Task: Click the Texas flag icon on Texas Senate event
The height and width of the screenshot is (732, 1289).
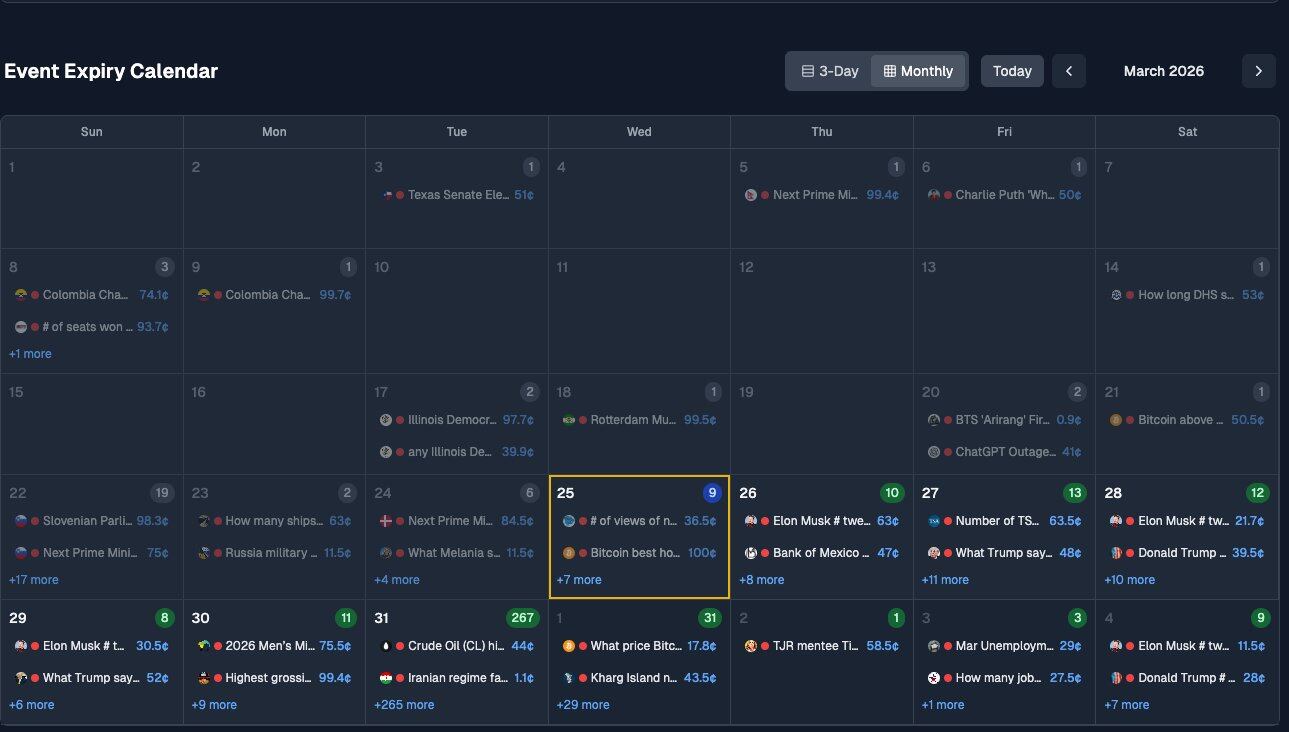Action: (x=386, y=195)
